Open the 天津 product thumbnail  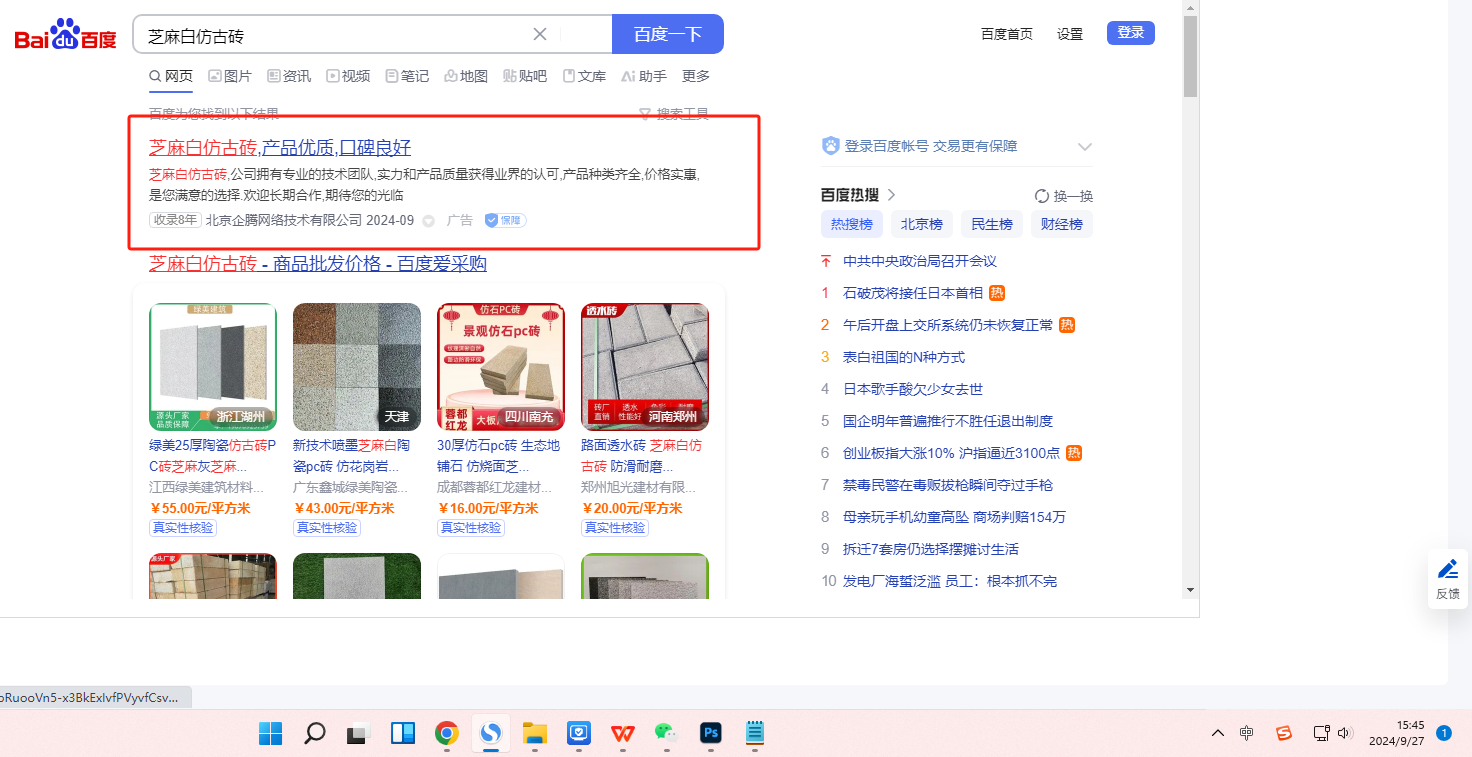357,367
